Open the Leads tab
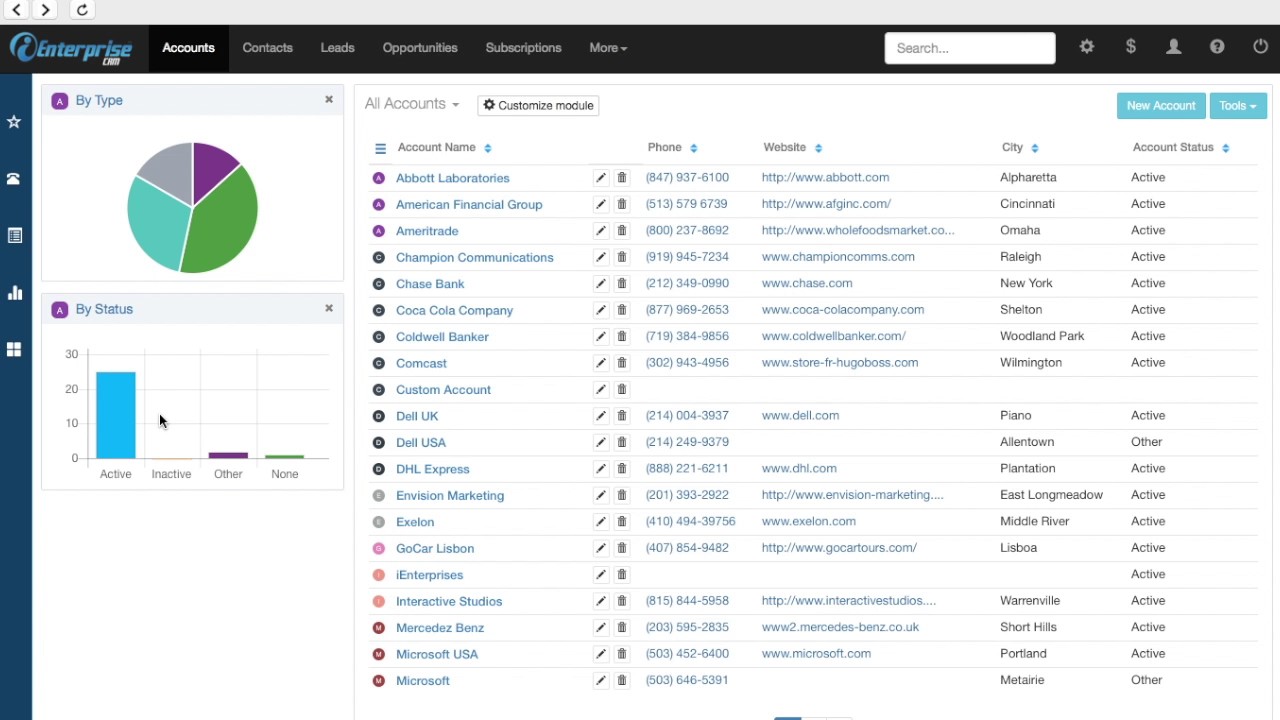The width and height of the screenshot is (1280, 720). click(x=337, y=48)
